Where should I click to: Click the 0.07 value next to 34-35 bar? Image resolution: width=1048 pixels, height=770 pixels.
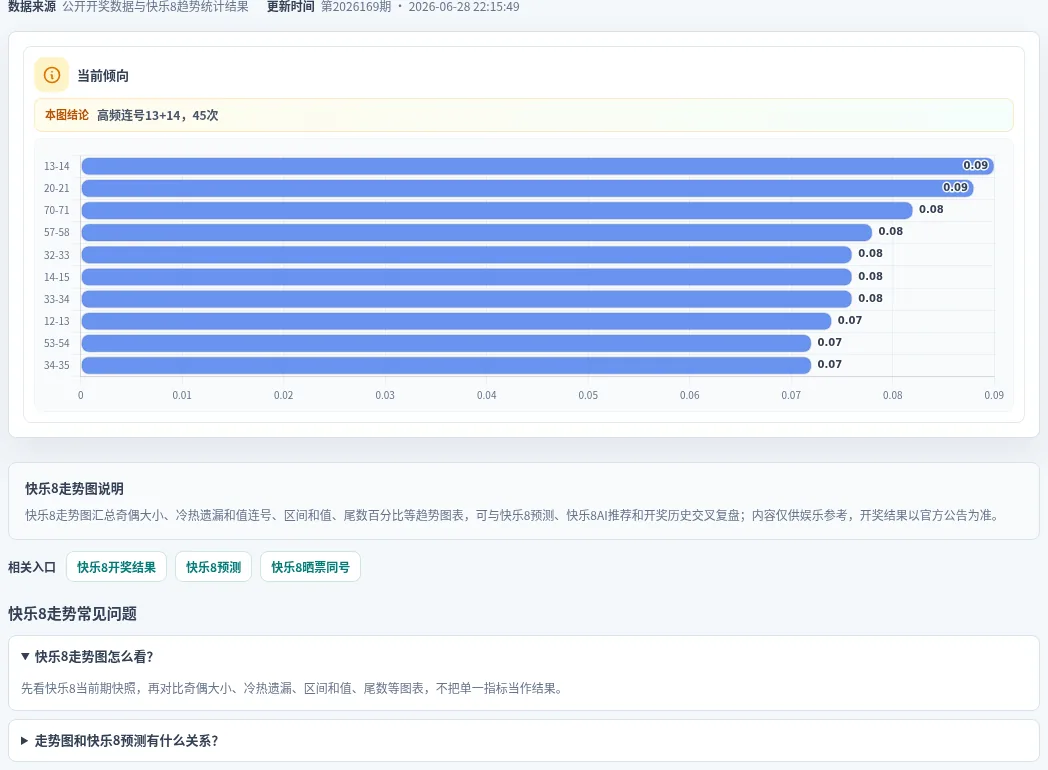(x=829, y=364)
